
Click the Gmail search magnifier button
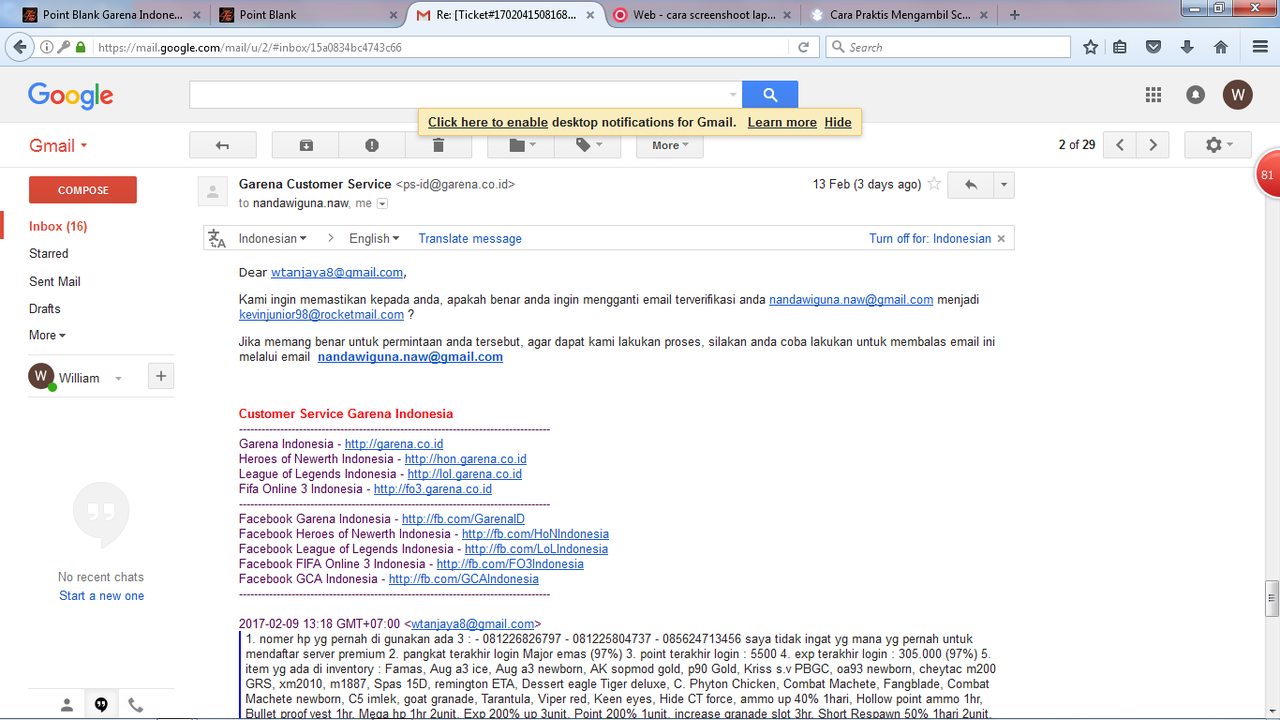[x=770, y=95]
